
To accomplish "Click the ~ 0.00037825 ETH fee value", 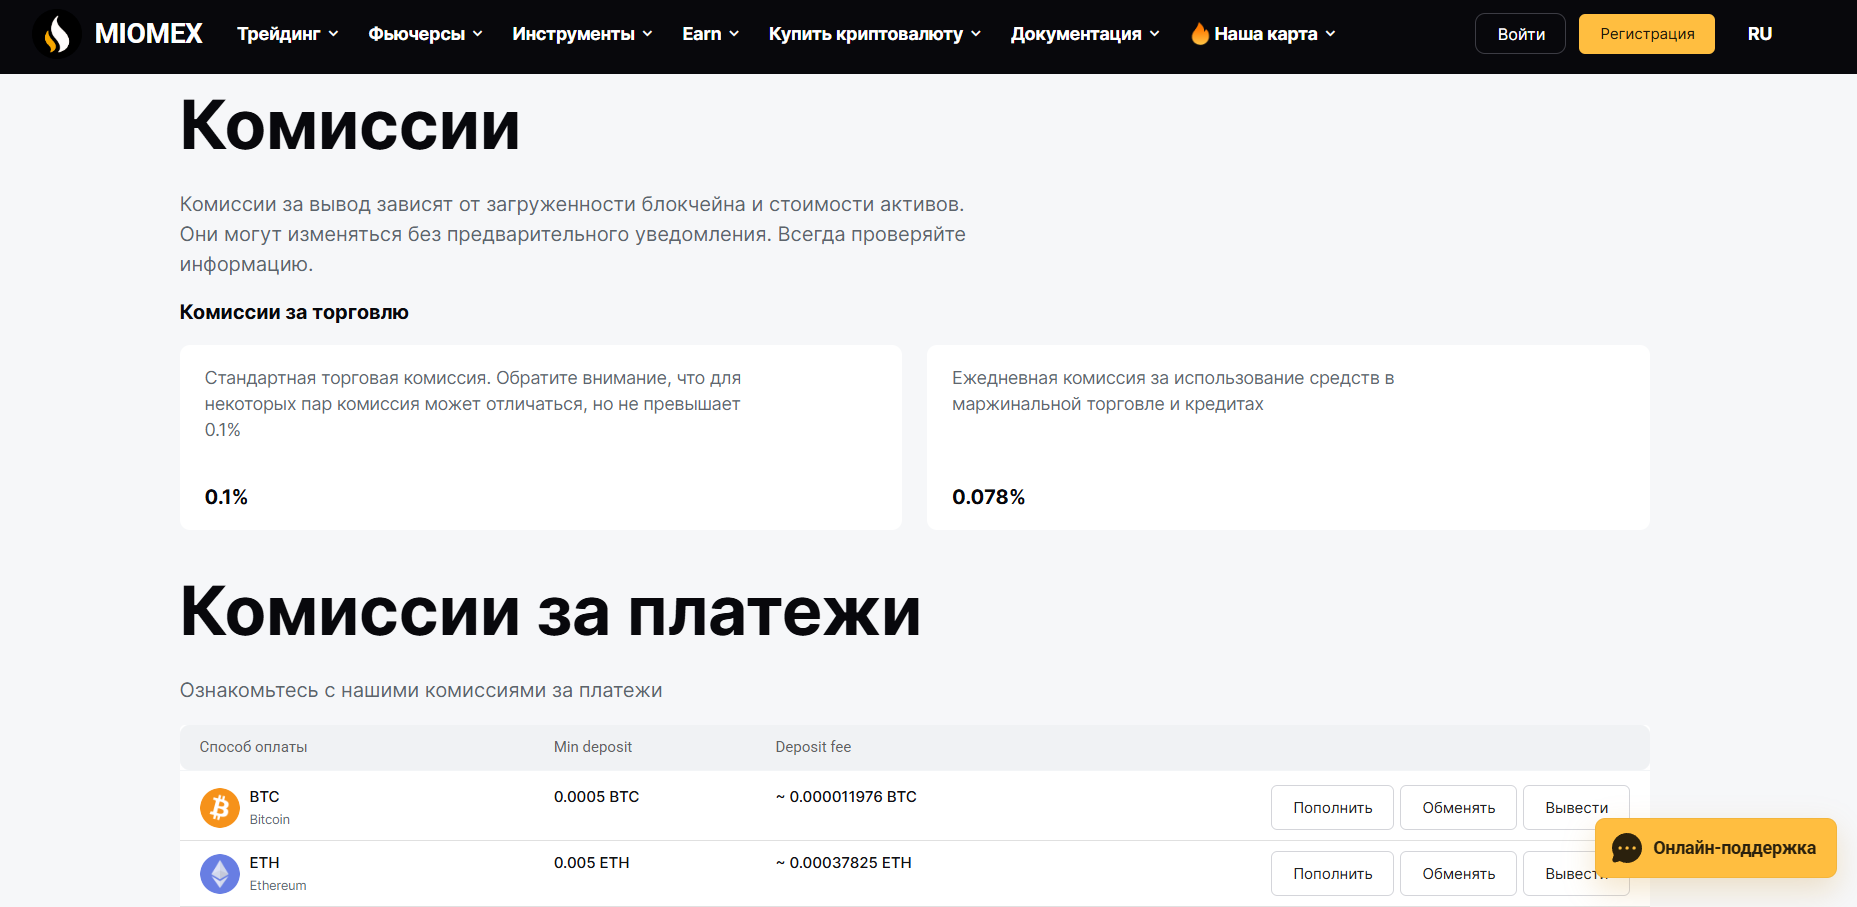I will pos(843,863).
